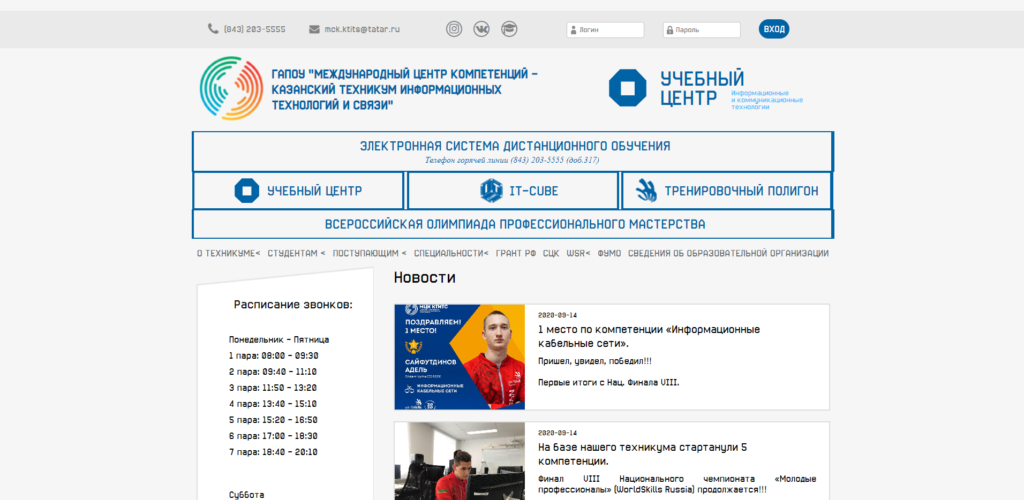Click the first news date 2020-09-14

click(558, 315)
